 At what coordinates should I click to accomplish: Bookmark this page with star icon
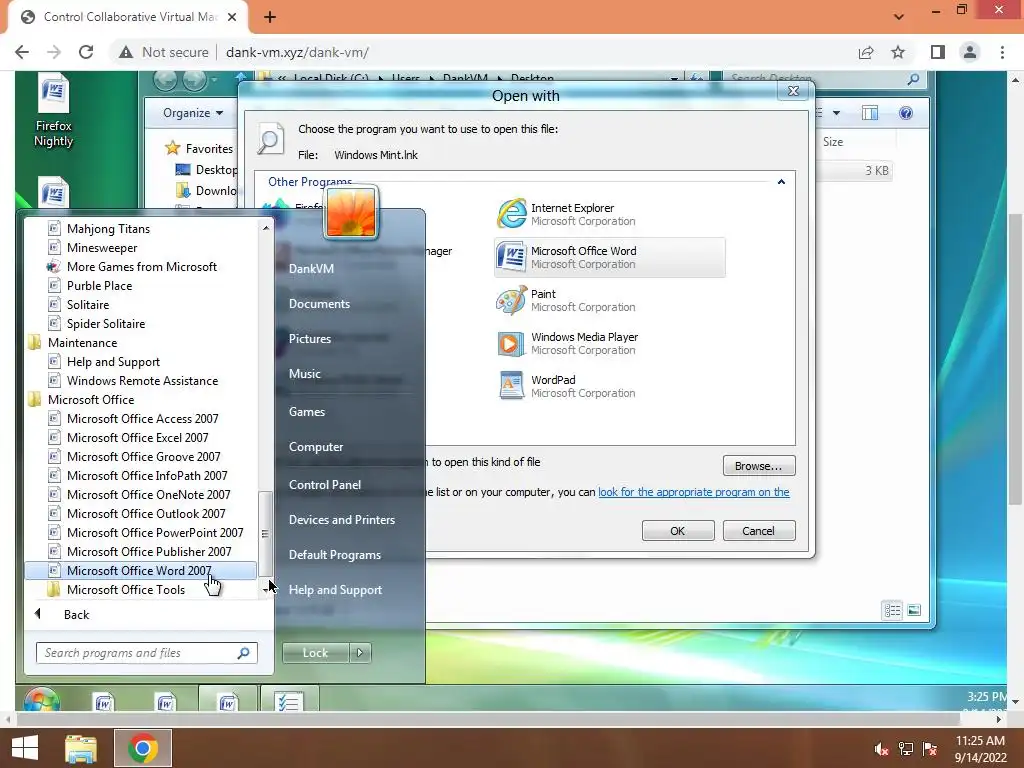898,52
